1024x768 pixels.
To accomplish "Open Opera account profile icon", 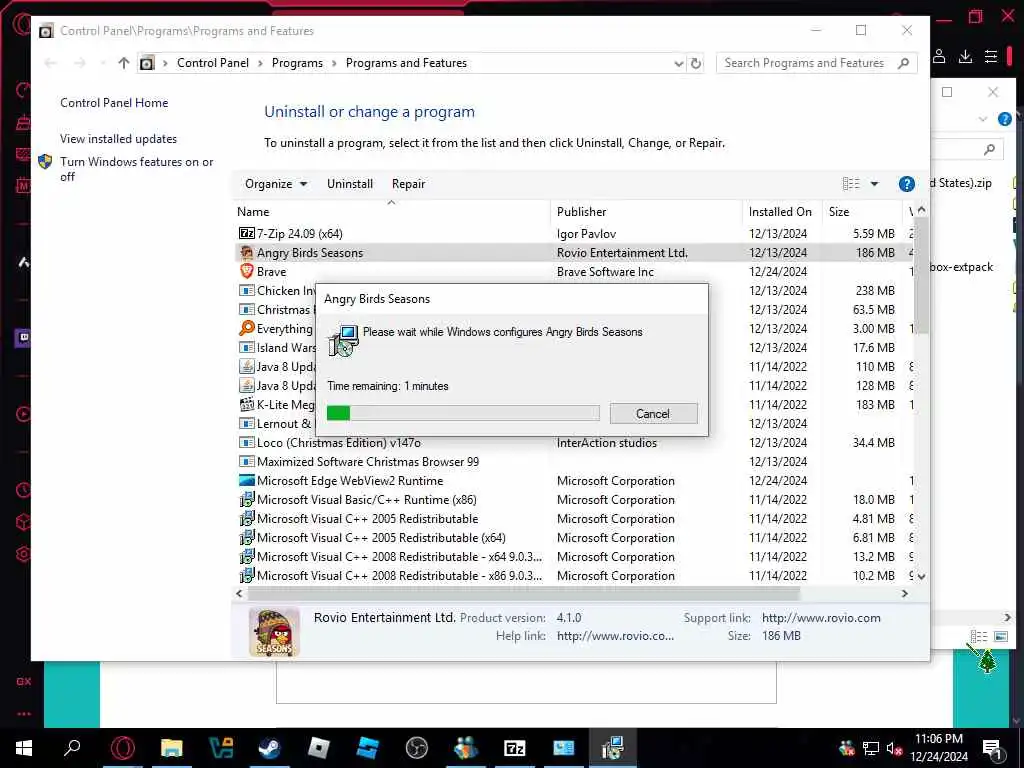I will coord(939,56).
